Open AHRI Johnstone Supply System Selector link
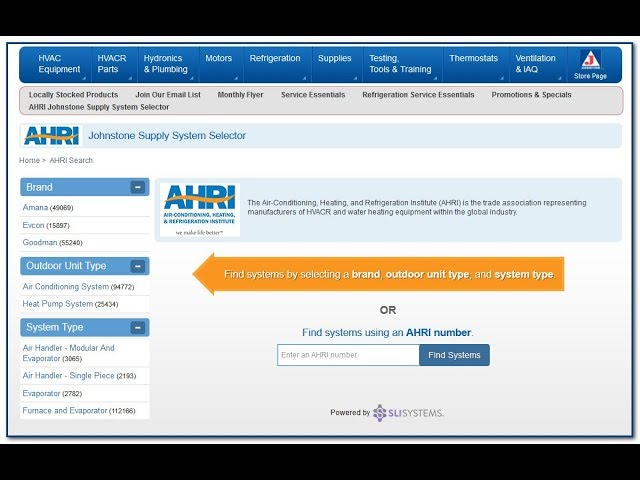The image size is (640, 480). pos(99,107)
